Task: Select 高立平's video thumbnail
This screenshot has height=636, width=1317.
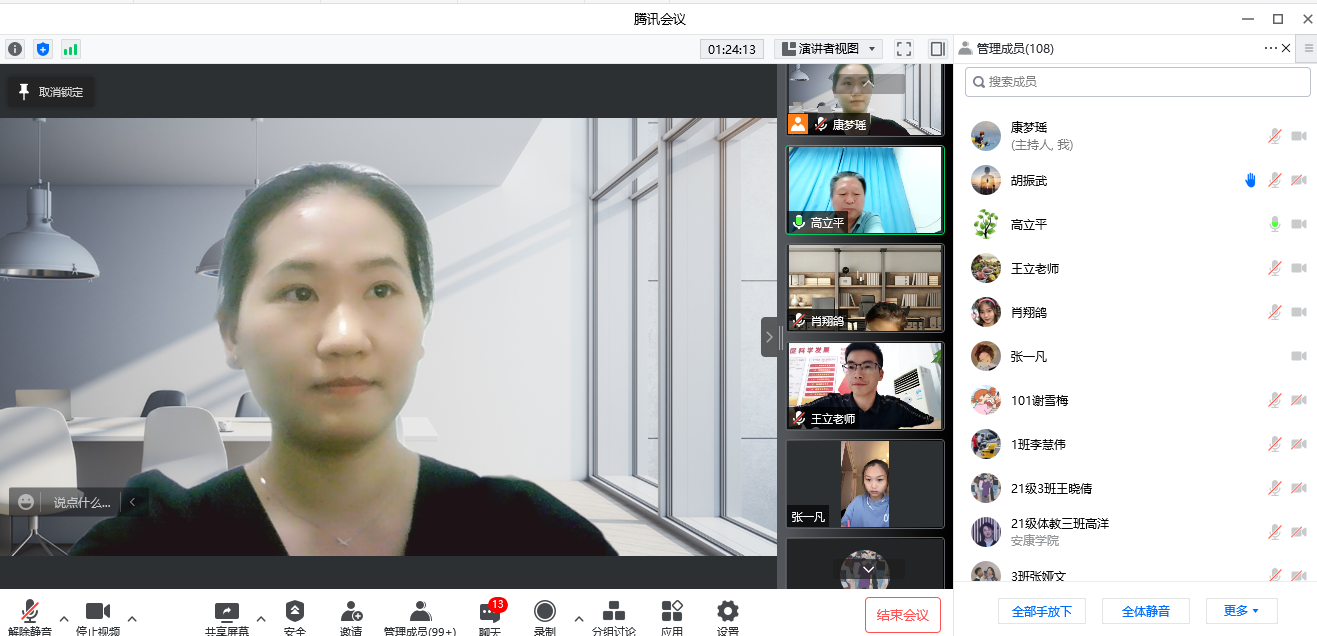Action: coord(865,191)
